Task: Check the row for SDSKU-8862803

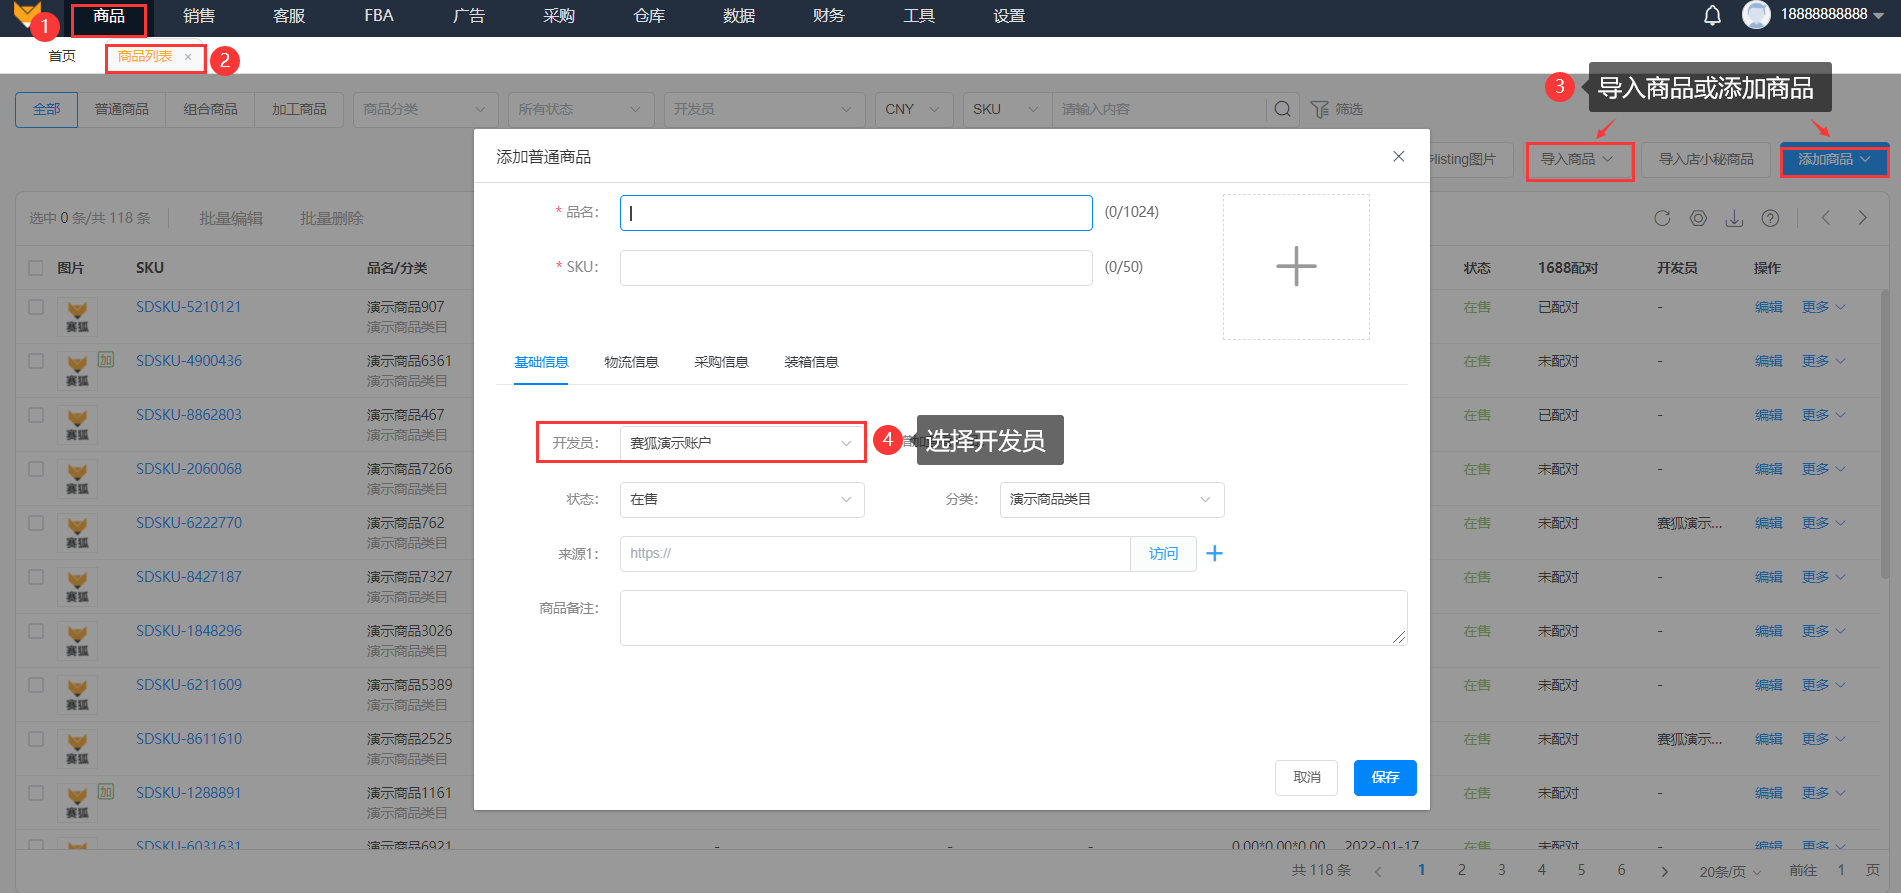Action: (x=36, y=415)
